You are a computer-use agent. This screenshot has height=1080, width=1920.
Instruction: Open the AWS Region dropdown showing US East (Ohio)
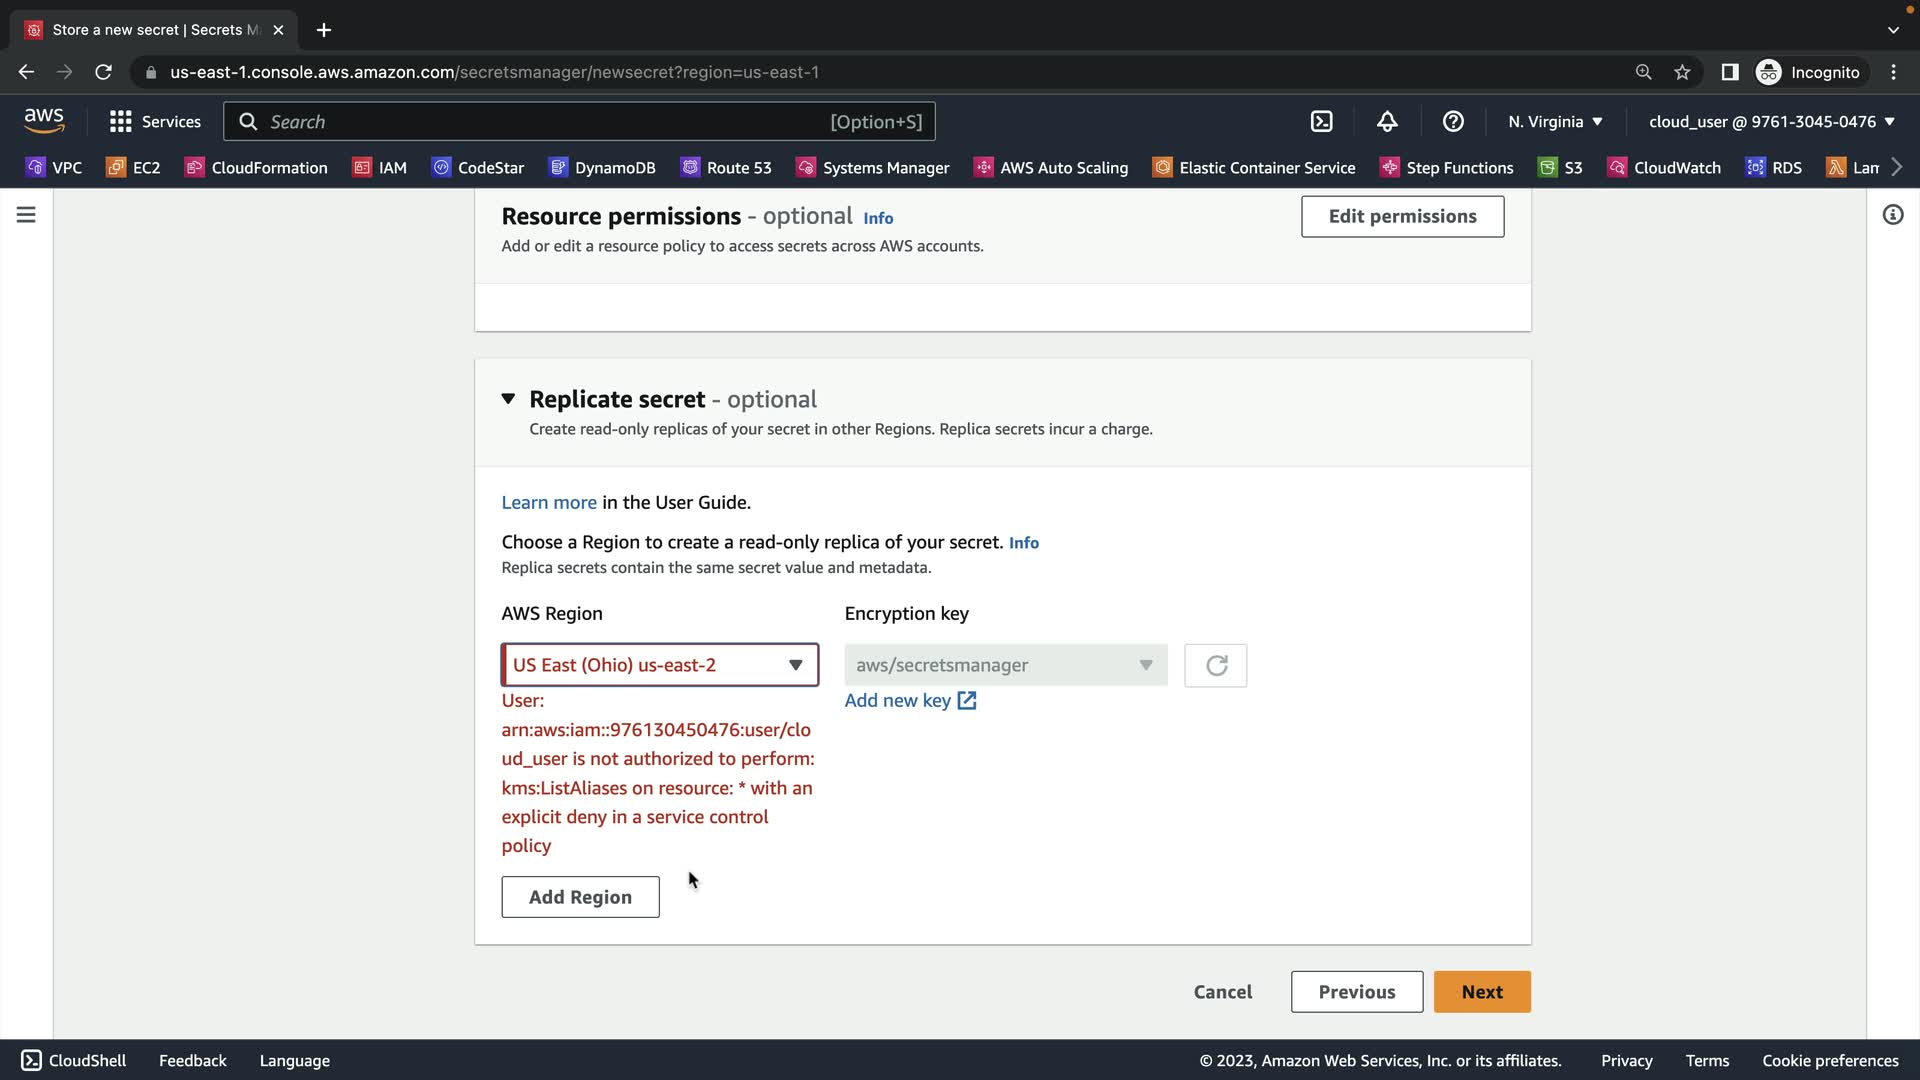pos(659,665)
